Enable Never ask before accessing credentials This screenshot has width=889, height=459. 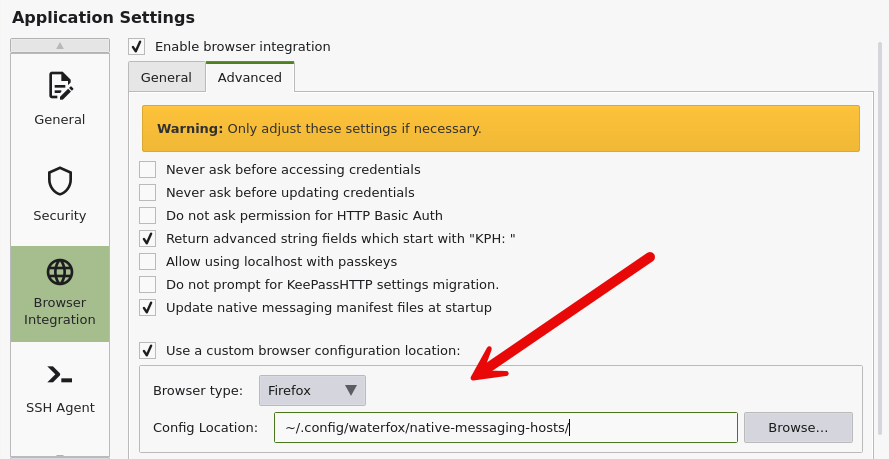tap(148, 170)
